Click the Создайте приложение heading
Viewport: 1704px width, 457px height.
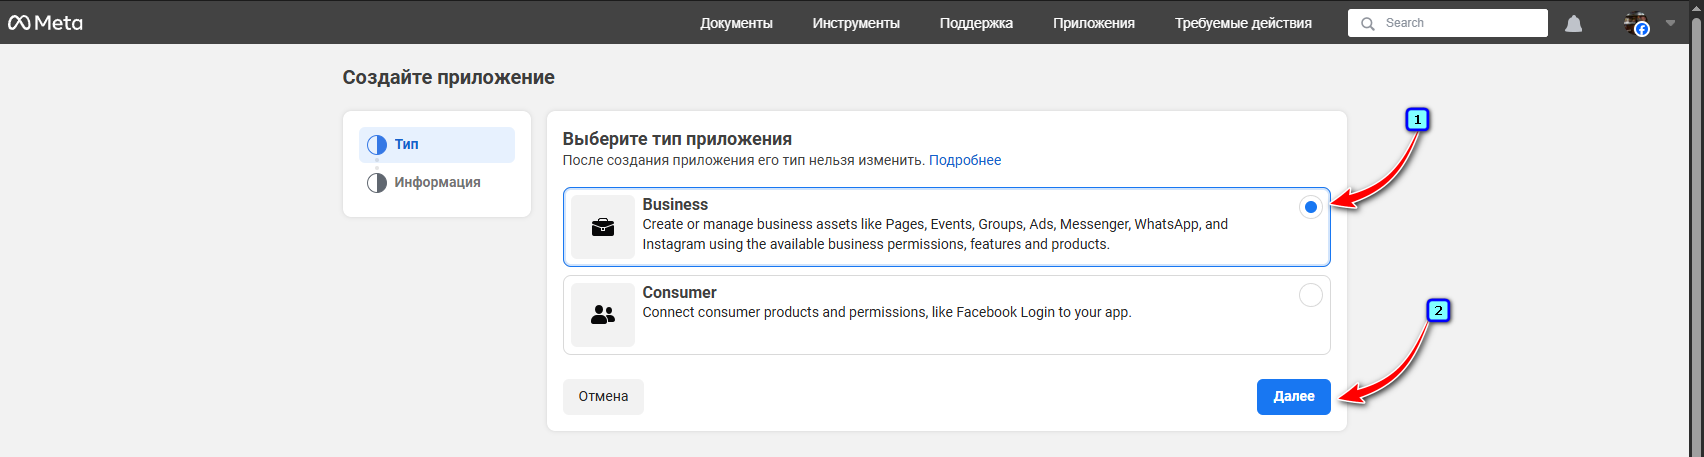tap(448, 77)
